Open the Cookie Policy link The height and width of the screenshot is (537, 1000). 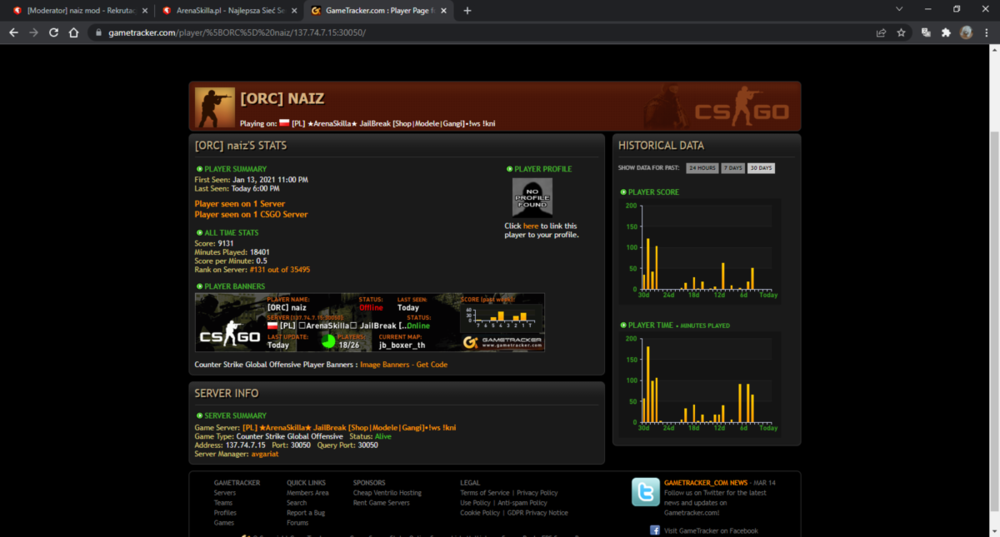tap(480, 513)
